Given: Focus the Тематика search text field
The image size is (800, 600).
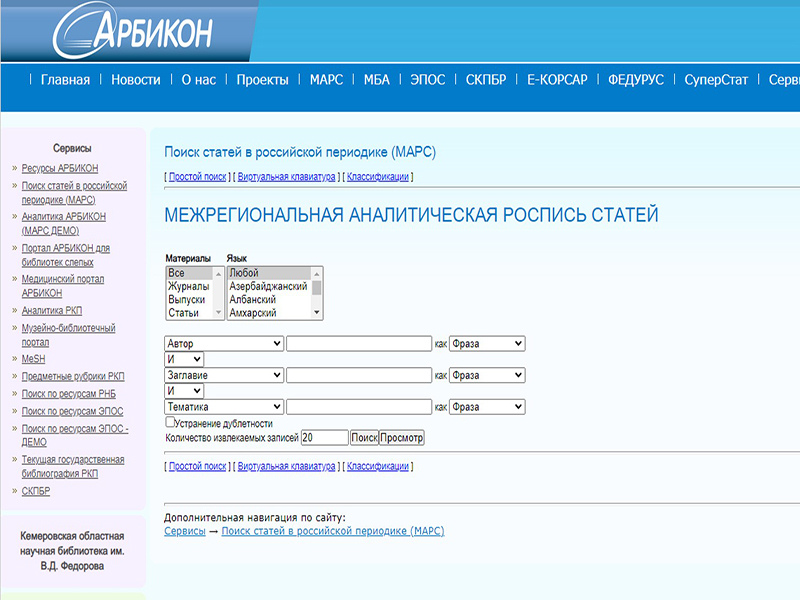Looking at the screenshot, I should tap(359, 407).
